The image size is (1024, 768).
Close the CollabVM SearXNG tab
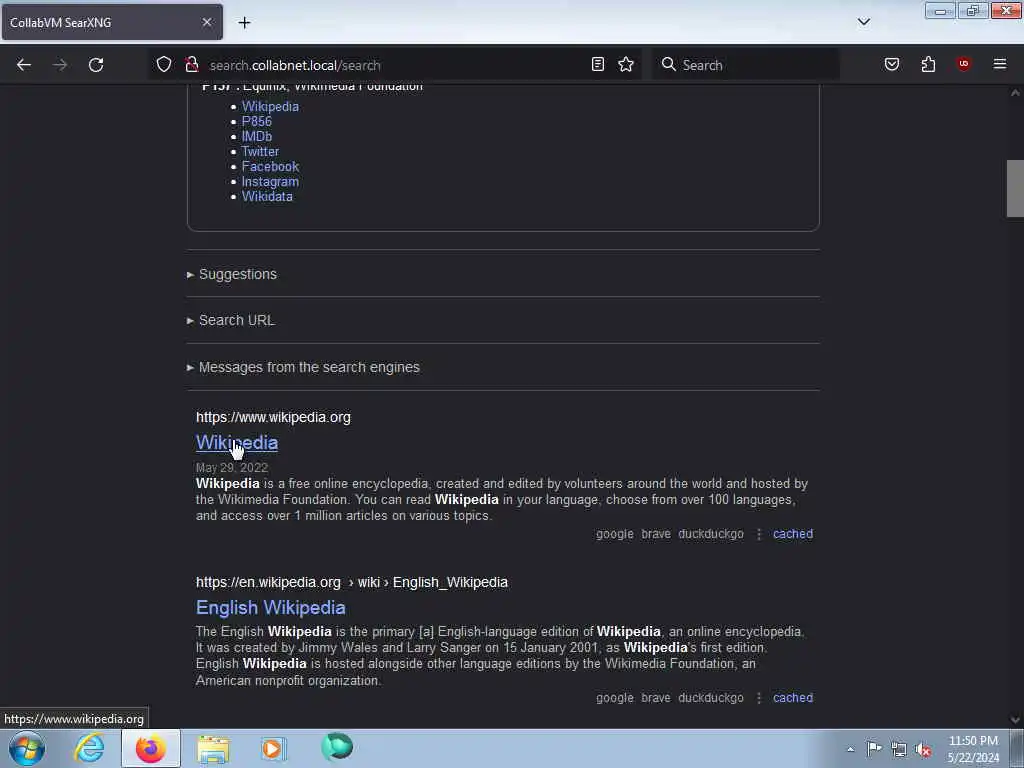pyautogui.click(x=206, y=22)
